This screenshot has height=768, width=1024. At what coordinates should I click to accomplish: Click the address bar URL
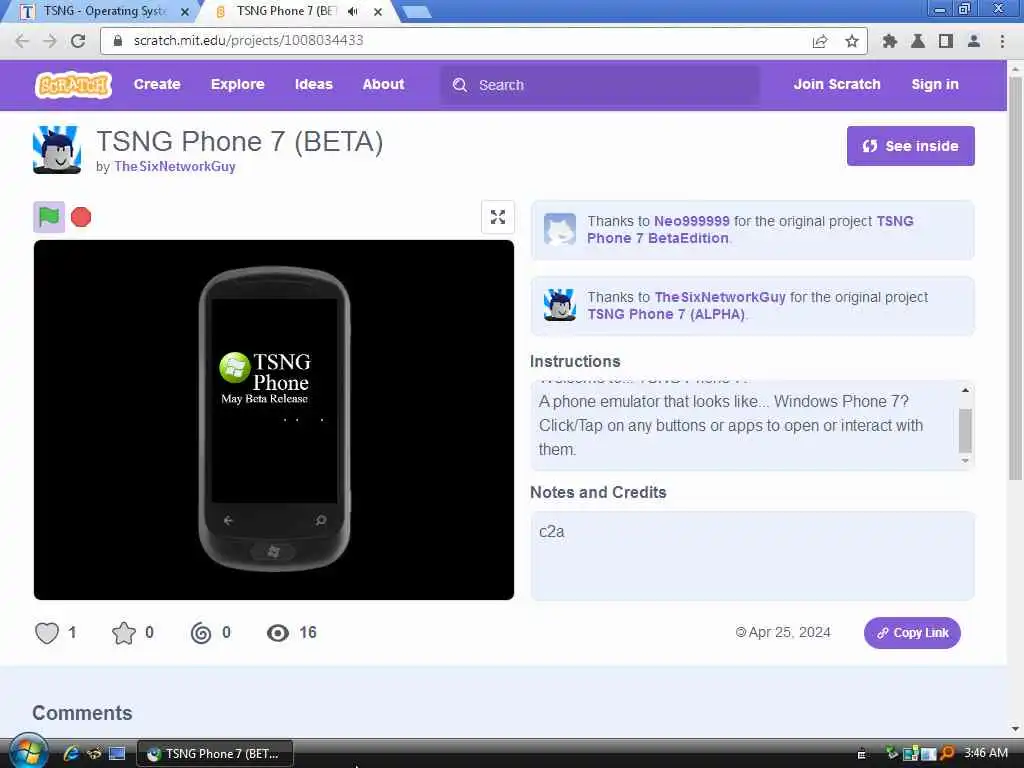pos(248,40)
